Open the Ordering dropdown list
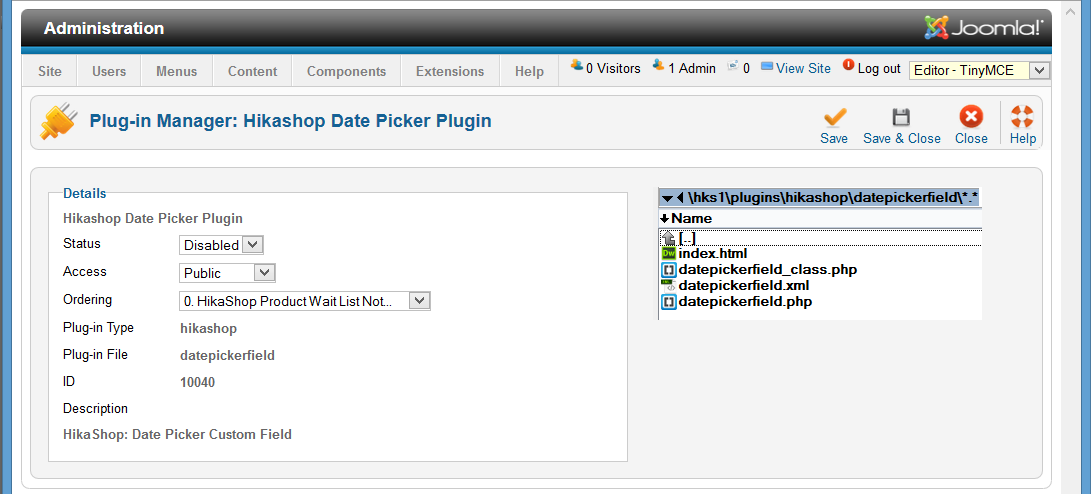 (x=305, y=301)
